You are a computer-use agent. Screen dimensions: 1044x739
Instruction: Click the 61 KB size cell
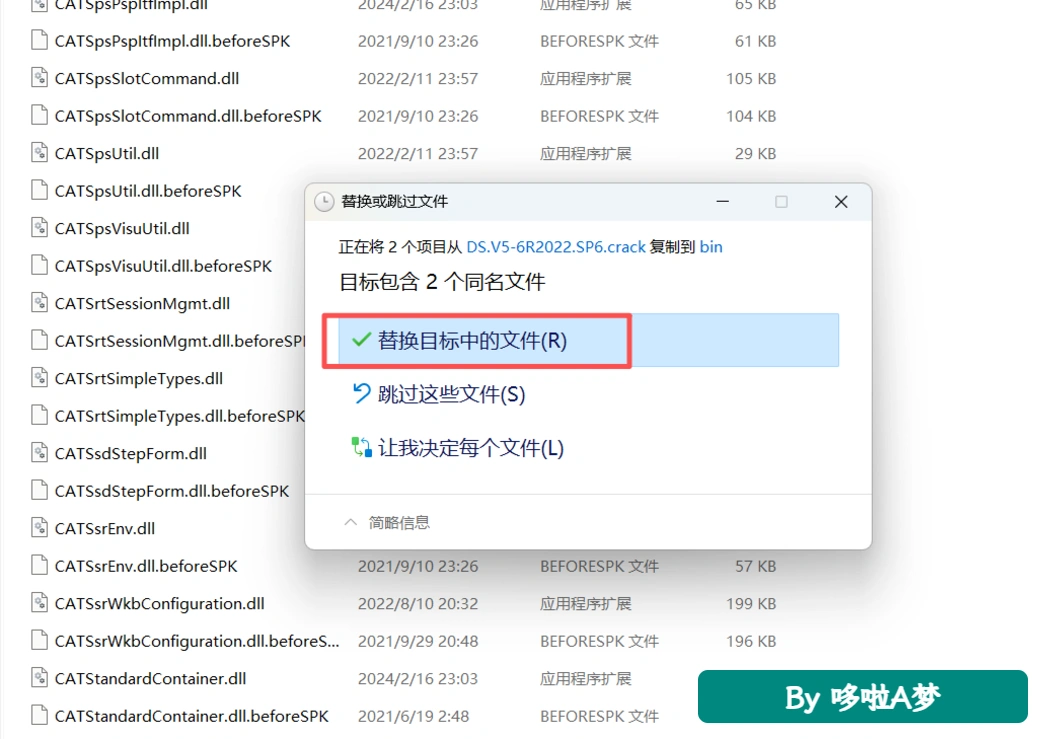[x=755, y=41]
